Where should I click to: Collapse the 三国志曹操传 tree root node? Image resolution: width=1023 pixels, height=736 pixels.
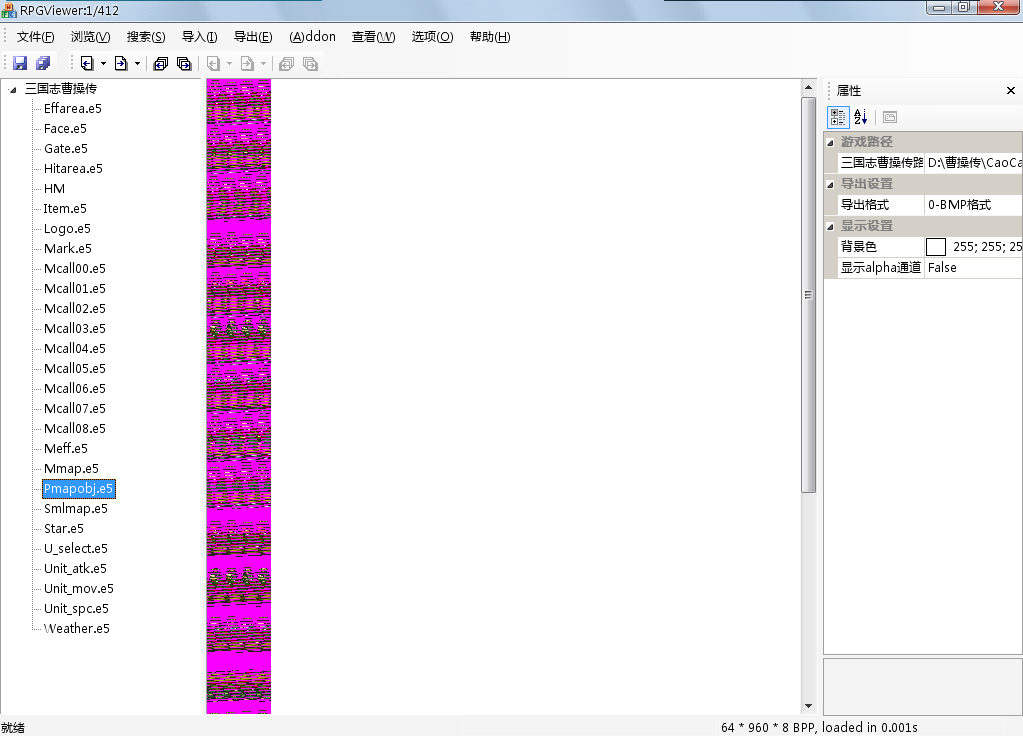pyautogui.click(x=13, y=89)
